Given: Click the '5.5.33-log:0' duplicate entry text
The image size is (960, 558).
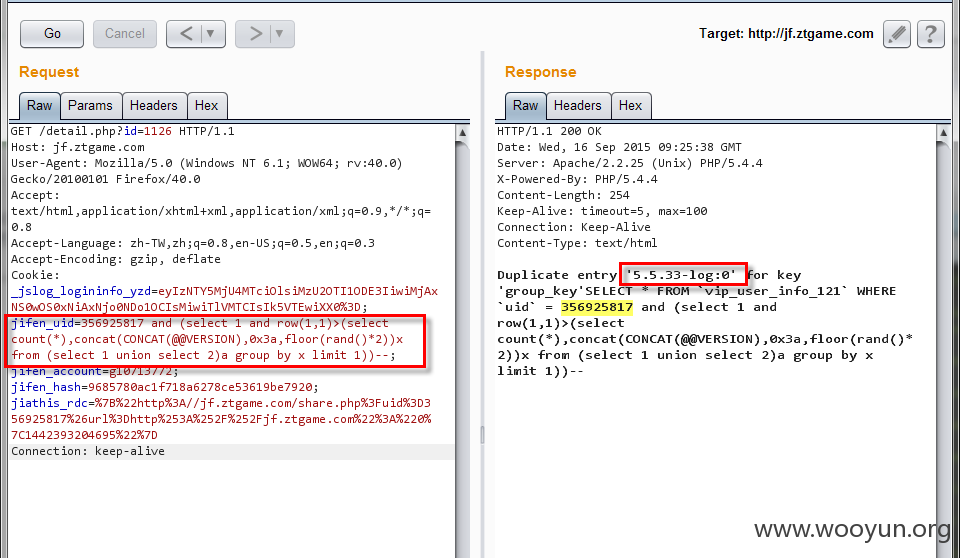Looking at the screenshot, I should tap(681, 274).
